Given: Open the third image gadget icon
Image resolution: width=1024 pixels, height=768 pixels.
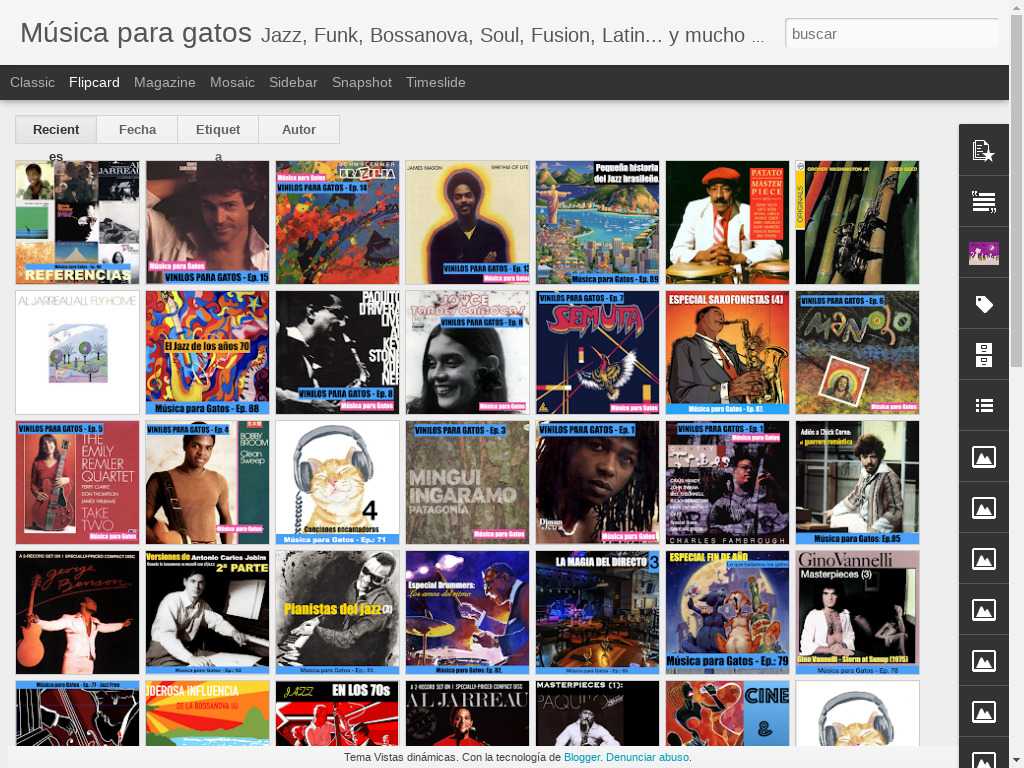Looking at the screenshot, I should pos(984,559).
